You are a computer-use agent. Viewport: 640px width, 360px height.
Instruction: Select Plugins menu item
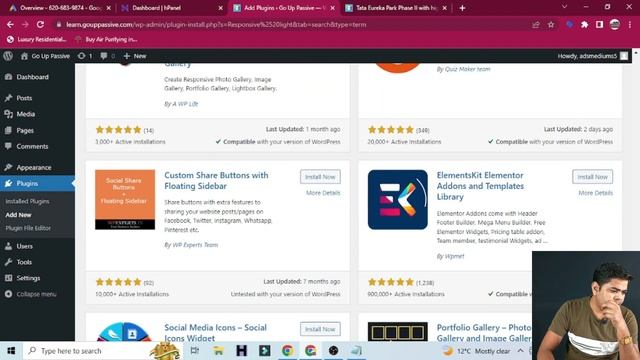(37, 183)
